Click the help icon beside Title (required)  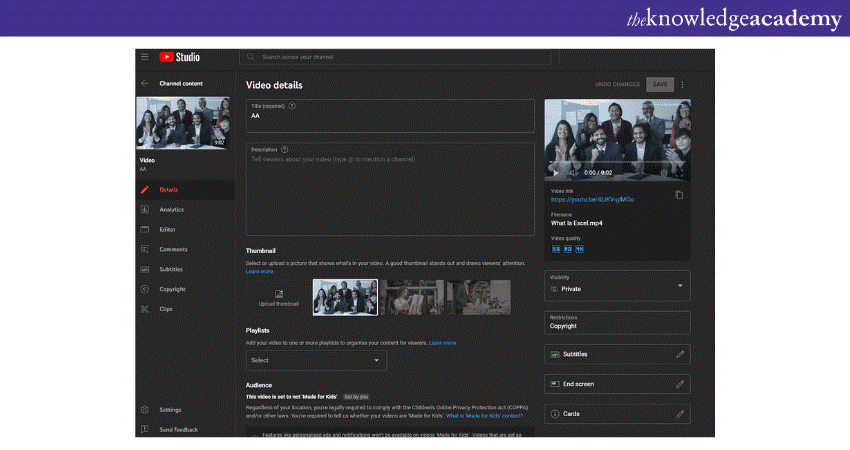292,105
